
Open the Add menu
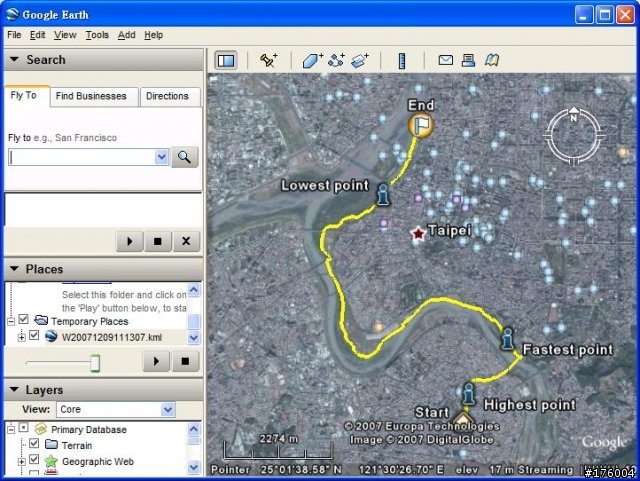point(127,35)
